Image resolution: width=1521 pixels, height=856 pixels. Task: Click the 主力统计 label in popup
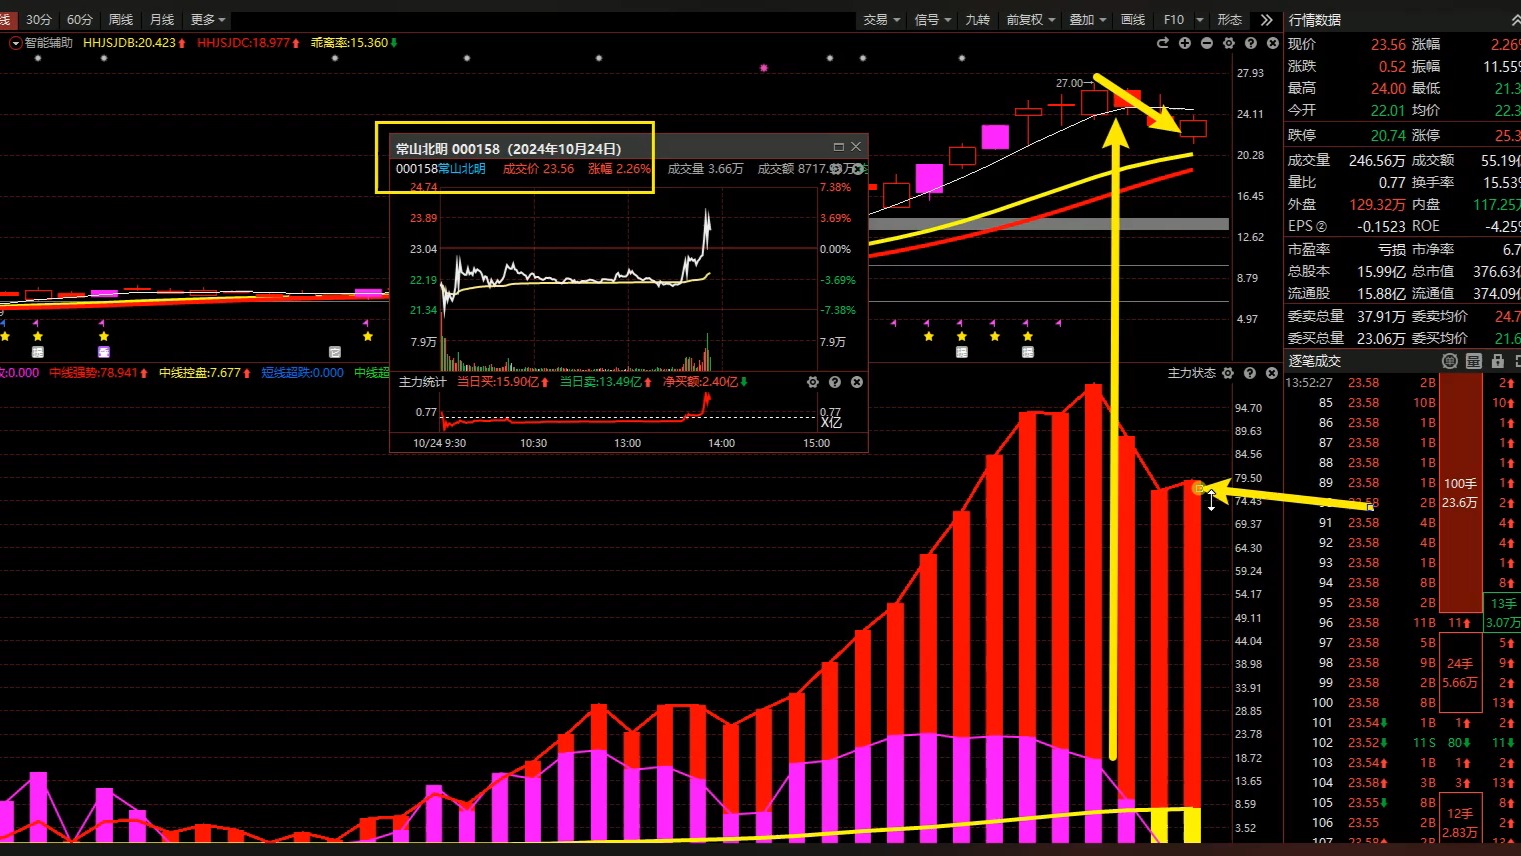(x=423, y=382)
